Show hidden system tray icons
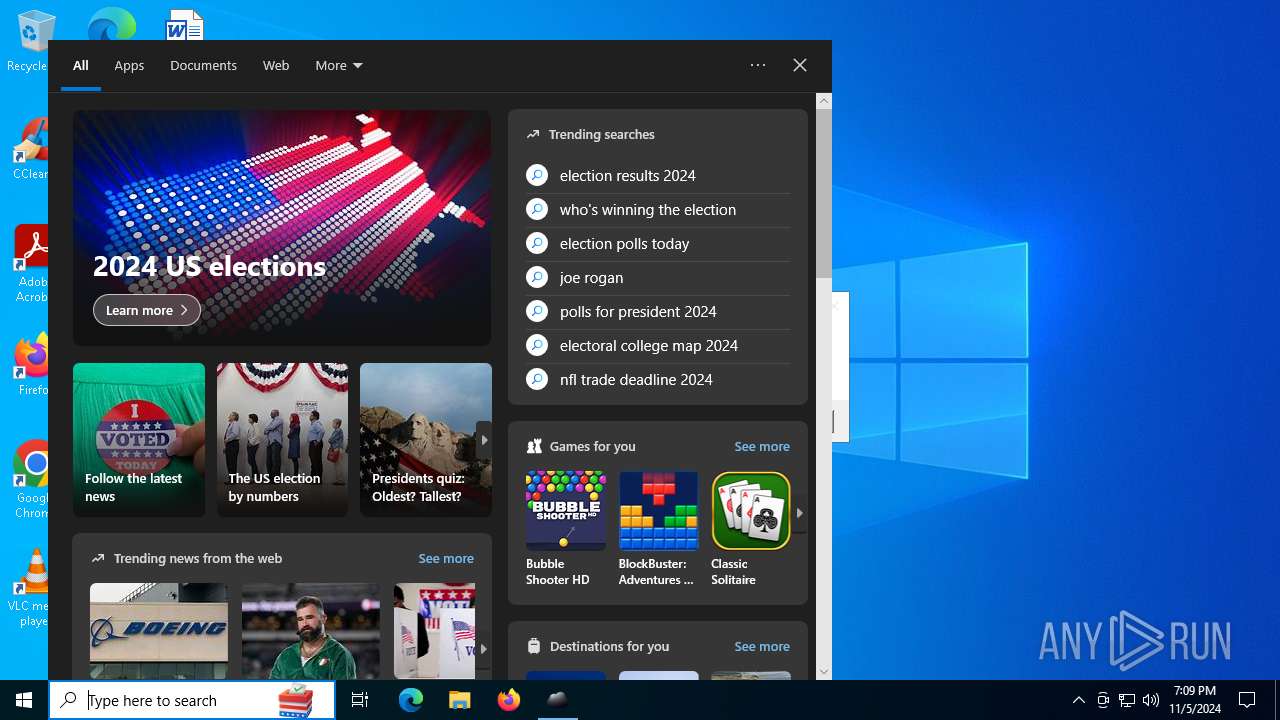Screen dimensions: 1280x720 click(x=1078, y=700)
